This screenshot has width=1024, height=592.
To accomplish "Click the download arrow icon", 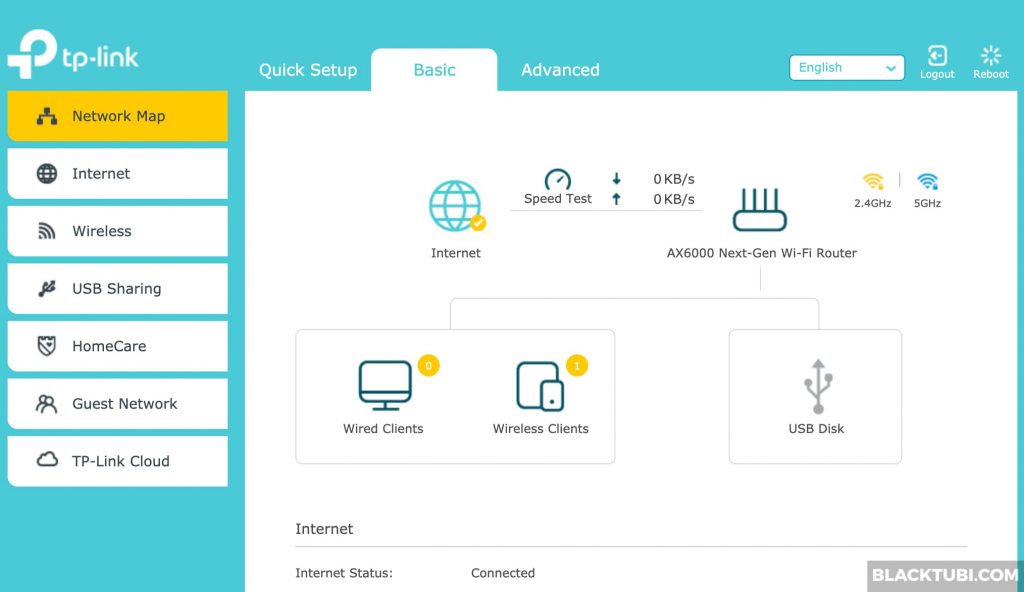I will tap(616, 178).
